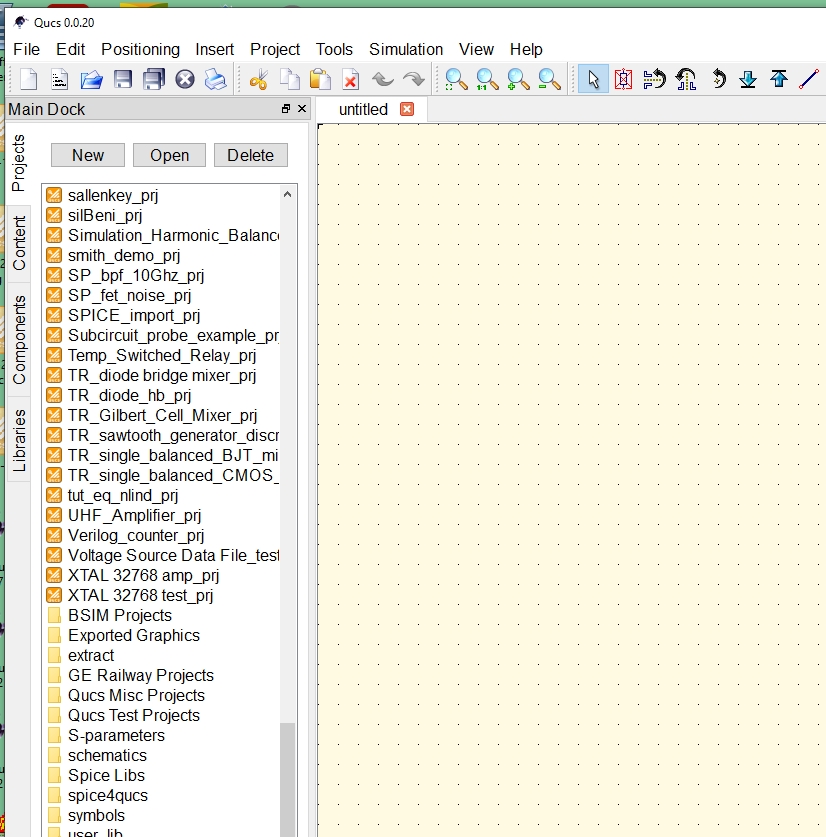Image resolution: width=826 pixels, height=837 pixels.
Task: Open the Tools menu
Action: coord(334,49)
